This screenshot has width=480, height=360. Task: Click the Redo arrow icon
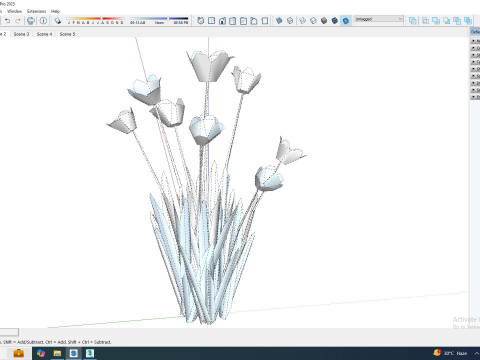click(x=18, y=21)
